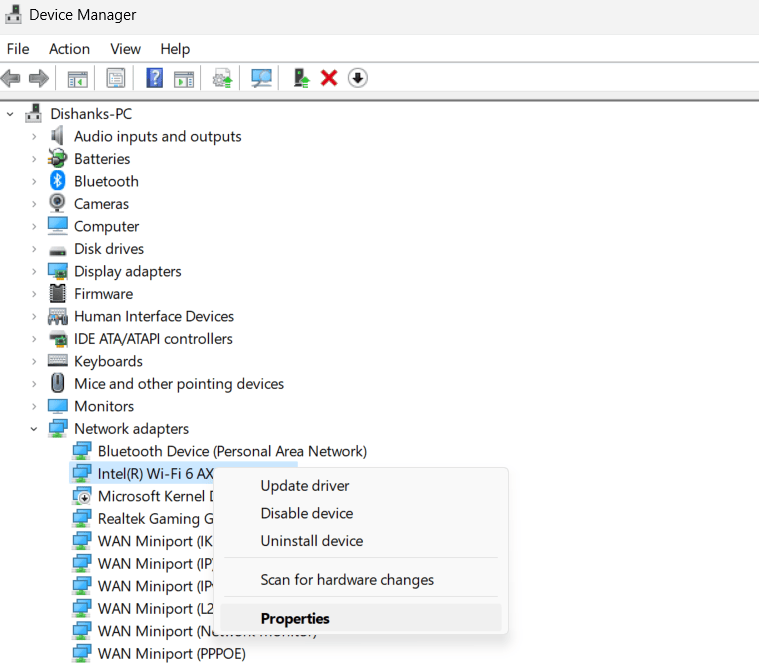Click the red X Uninstall device icon
Viewport: 759px width, 666px height.
329,78
